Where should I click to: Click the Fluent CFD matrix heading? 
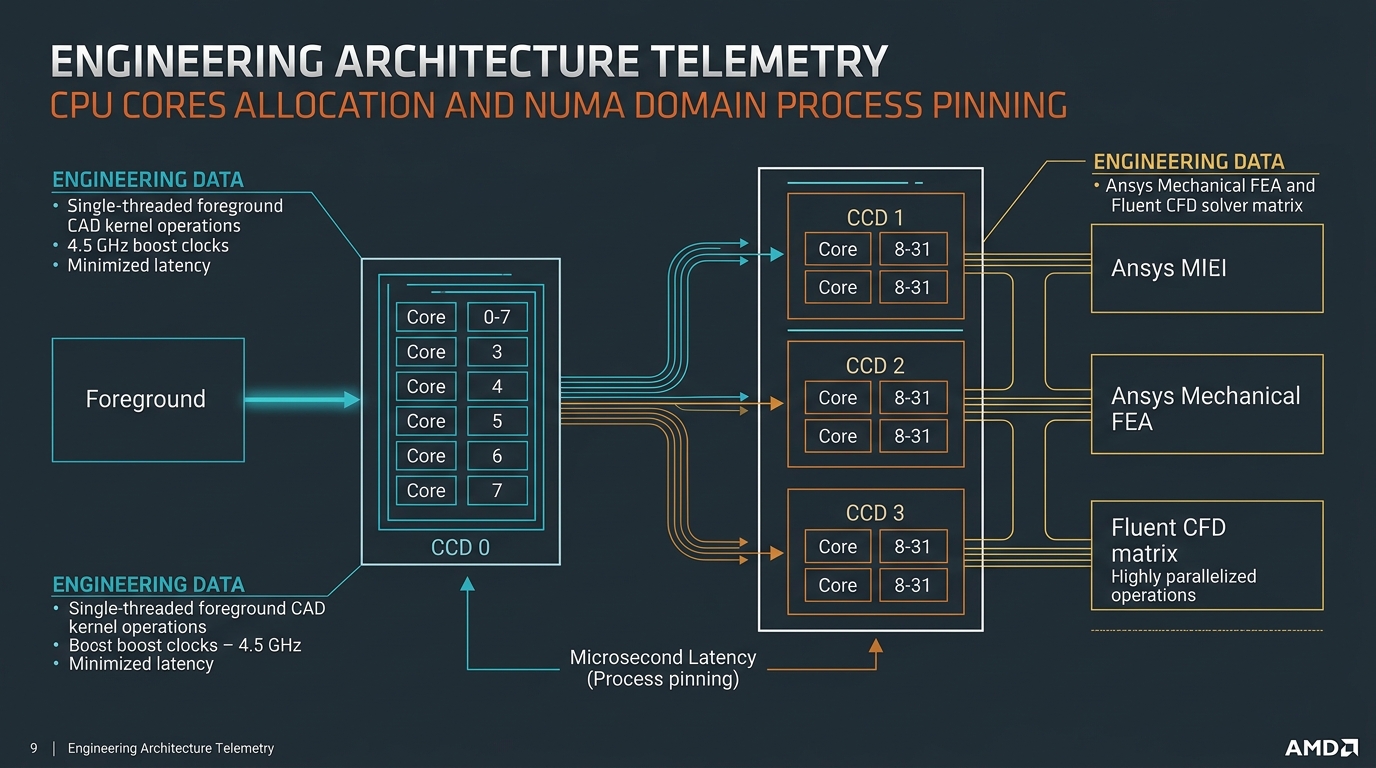click(1168, 540)
